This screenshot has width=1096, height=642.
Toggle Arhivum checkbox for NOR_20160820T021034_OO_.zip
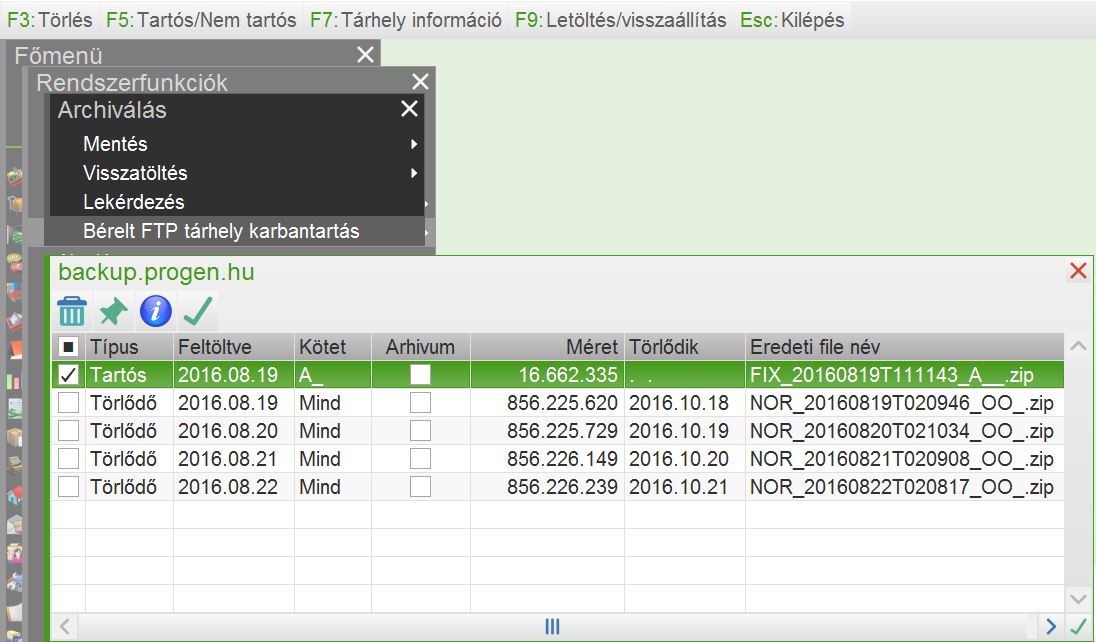click(420, 431)
